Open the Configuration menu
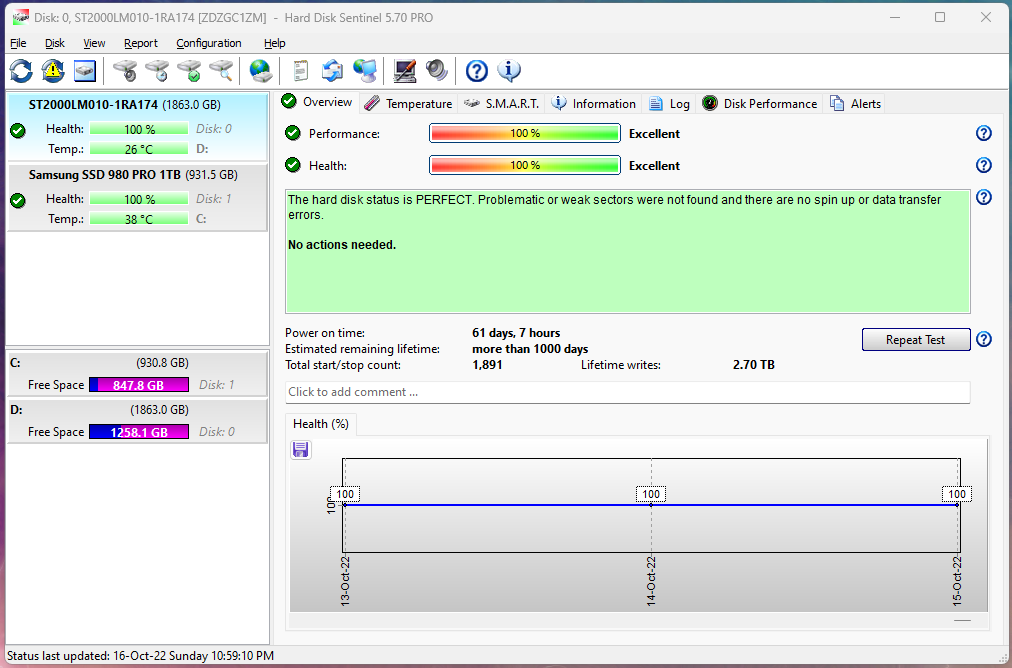The width and height of the screenshot is (1012, 668). 208,43
